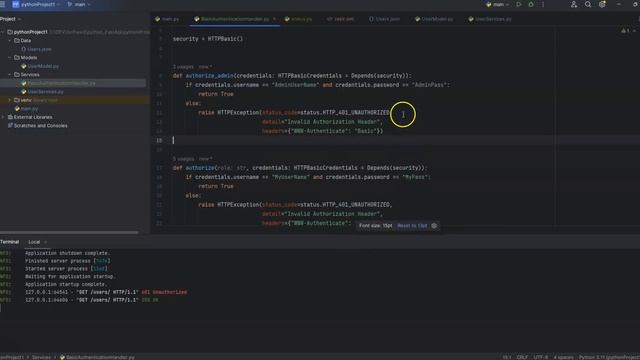Click the External Libraries icon
Image resolution: width=640 pixels, height=360 pixels.
pos(10,117)
